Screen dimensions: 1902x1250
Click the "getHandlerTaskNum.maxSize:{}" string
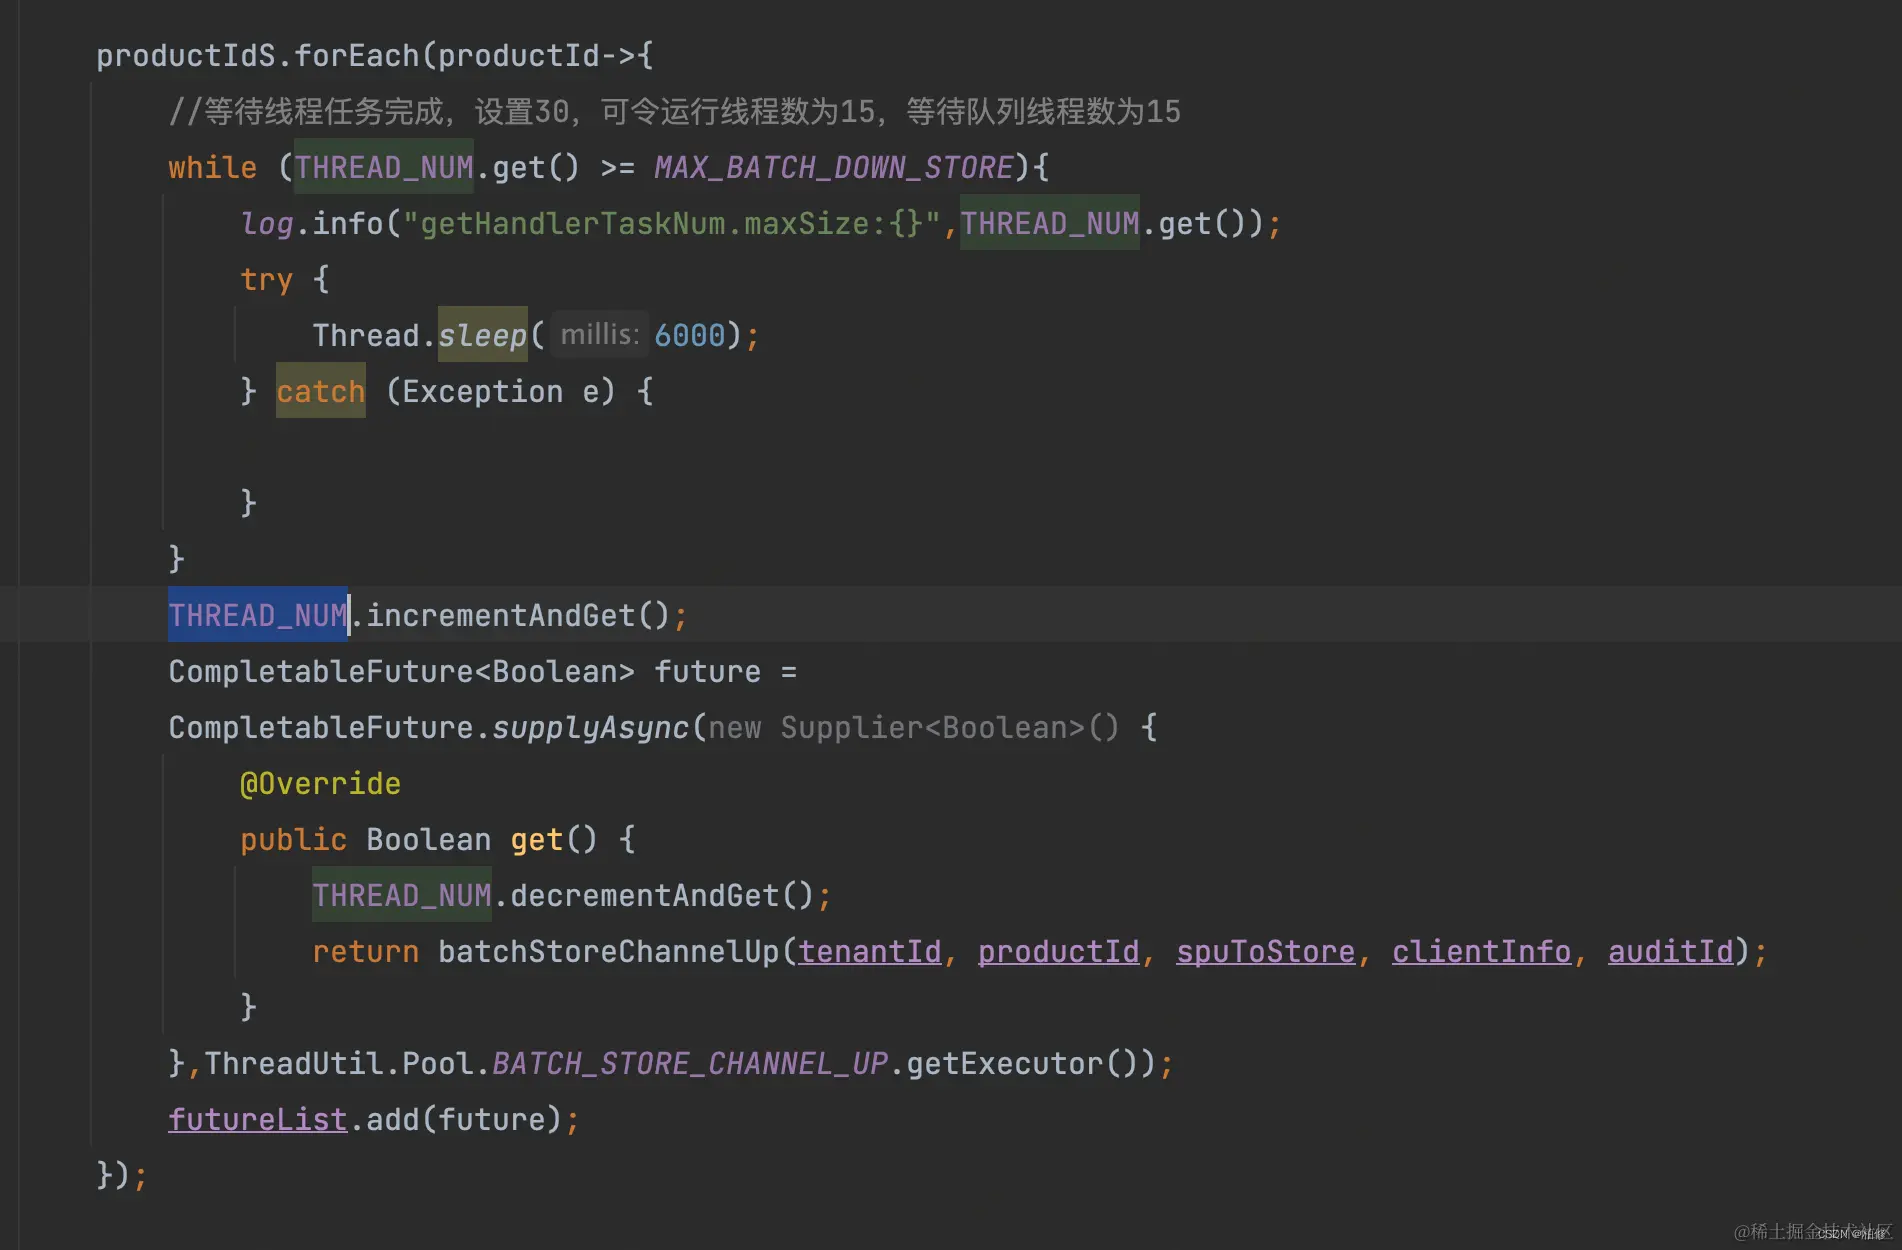(672, 224)
